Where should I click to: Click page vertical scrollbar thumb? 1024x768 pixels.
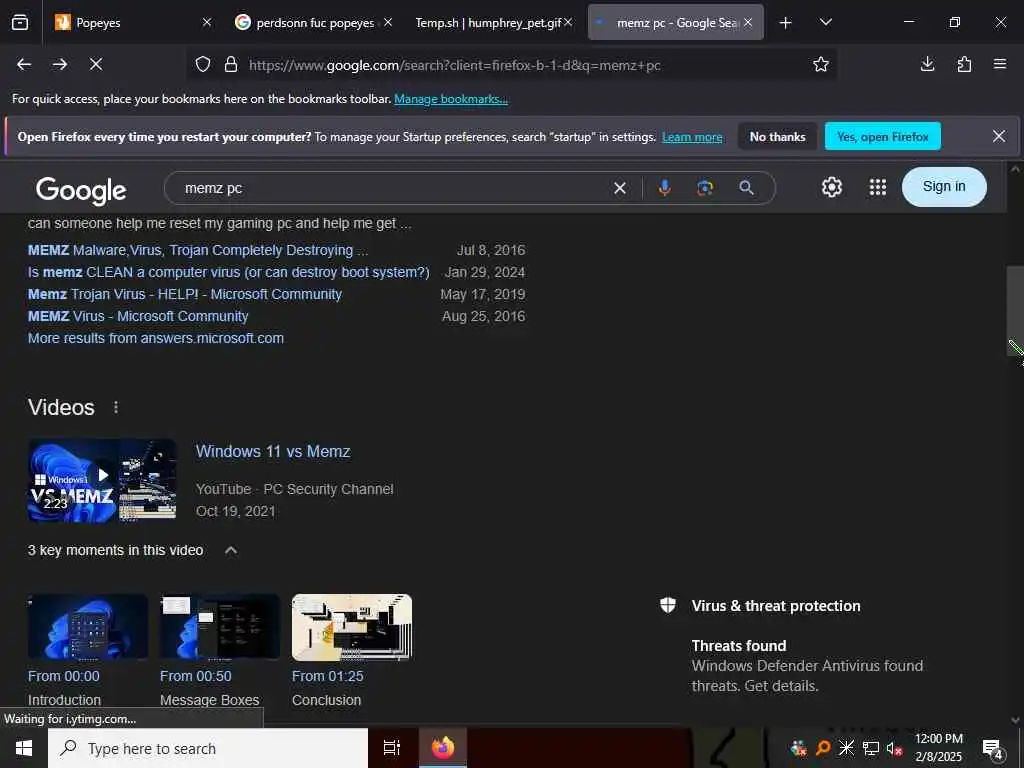pyautogui.click(x=1014, y=311)
